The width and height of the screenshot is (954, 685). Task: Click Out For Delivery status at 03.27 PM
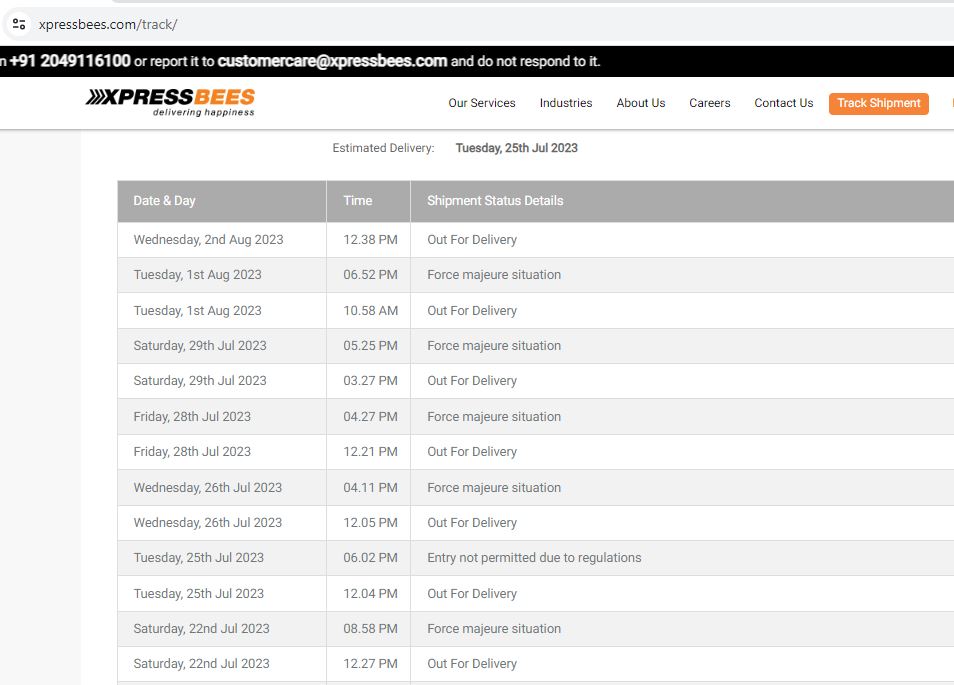click(472, 381)
